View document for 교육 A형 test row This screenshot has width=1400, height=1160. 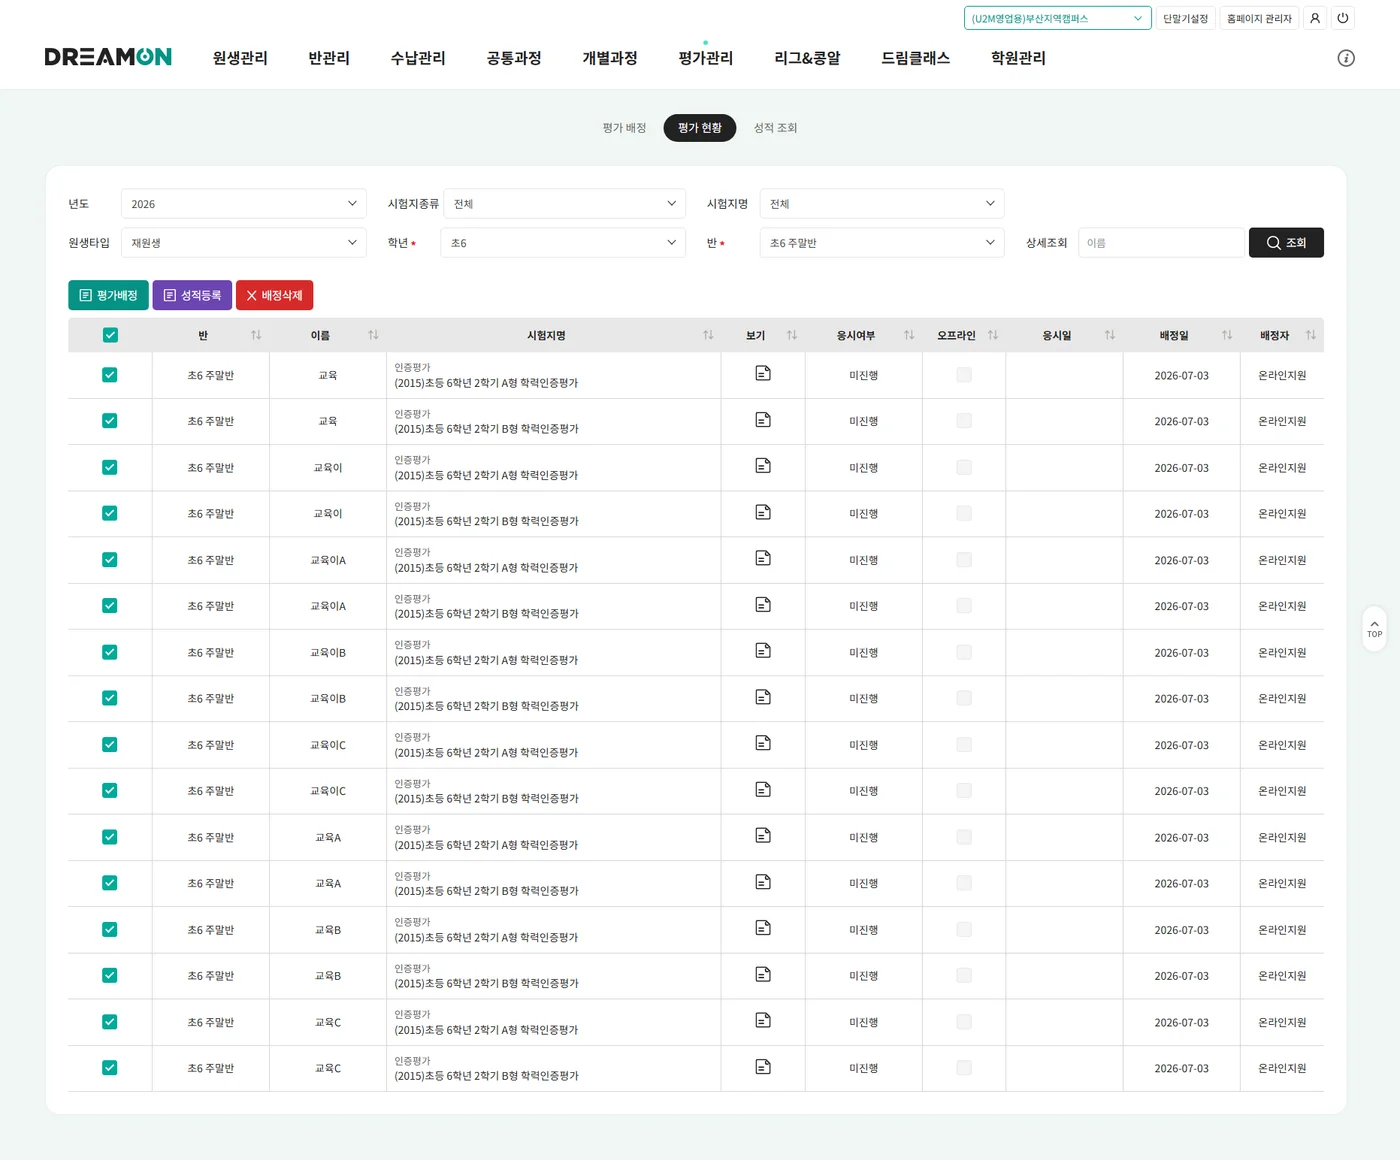[763, 373]
